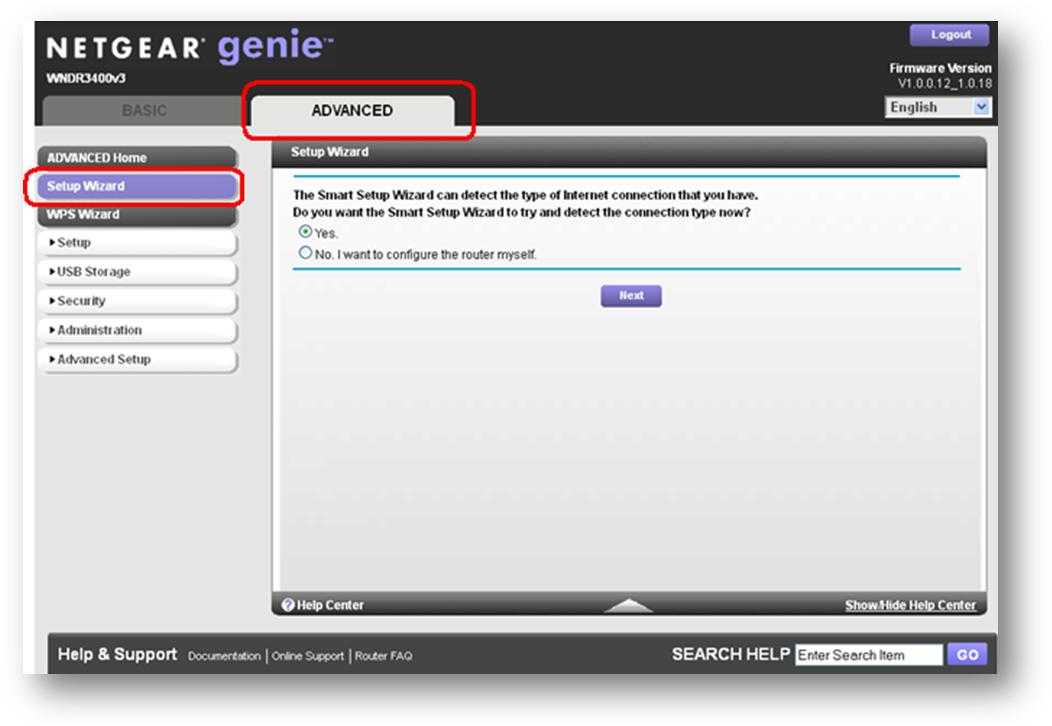
Task: Expand the Security section
Action: coord(137,301)
